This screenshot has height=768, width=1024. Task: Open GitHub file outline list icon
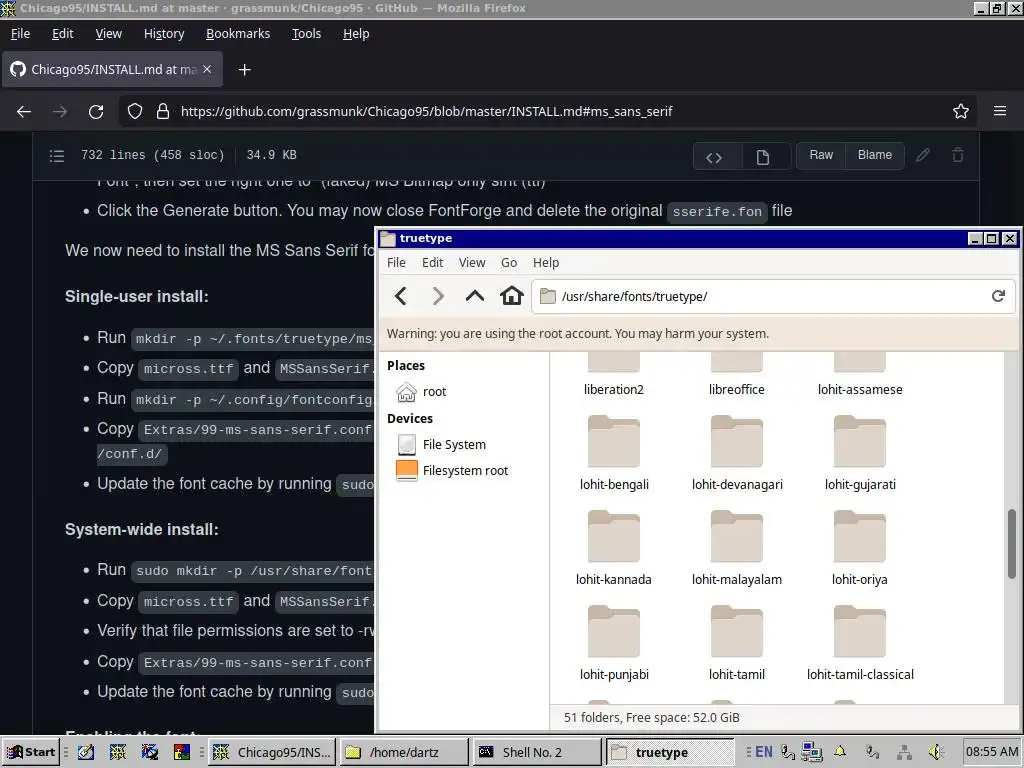(x=57, y=155)
